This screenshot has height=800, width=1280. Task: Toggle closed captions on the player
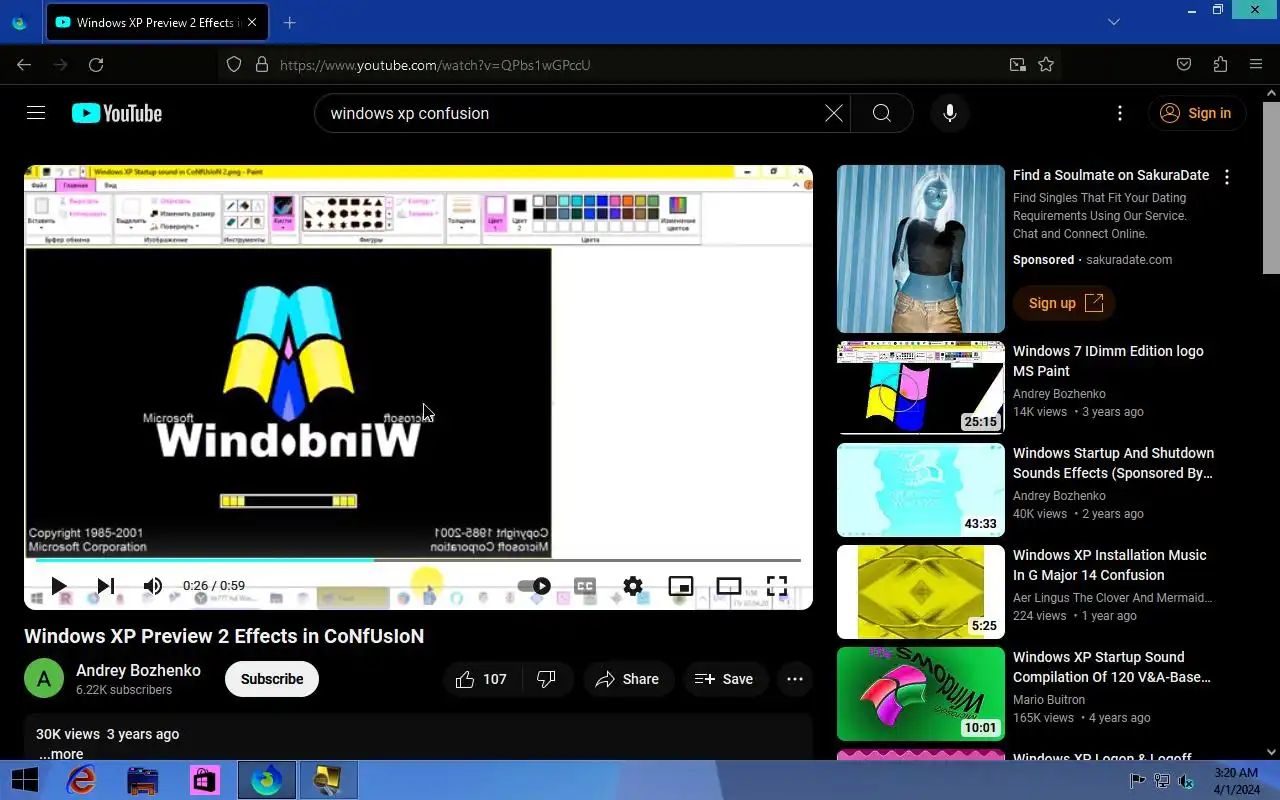585,586
